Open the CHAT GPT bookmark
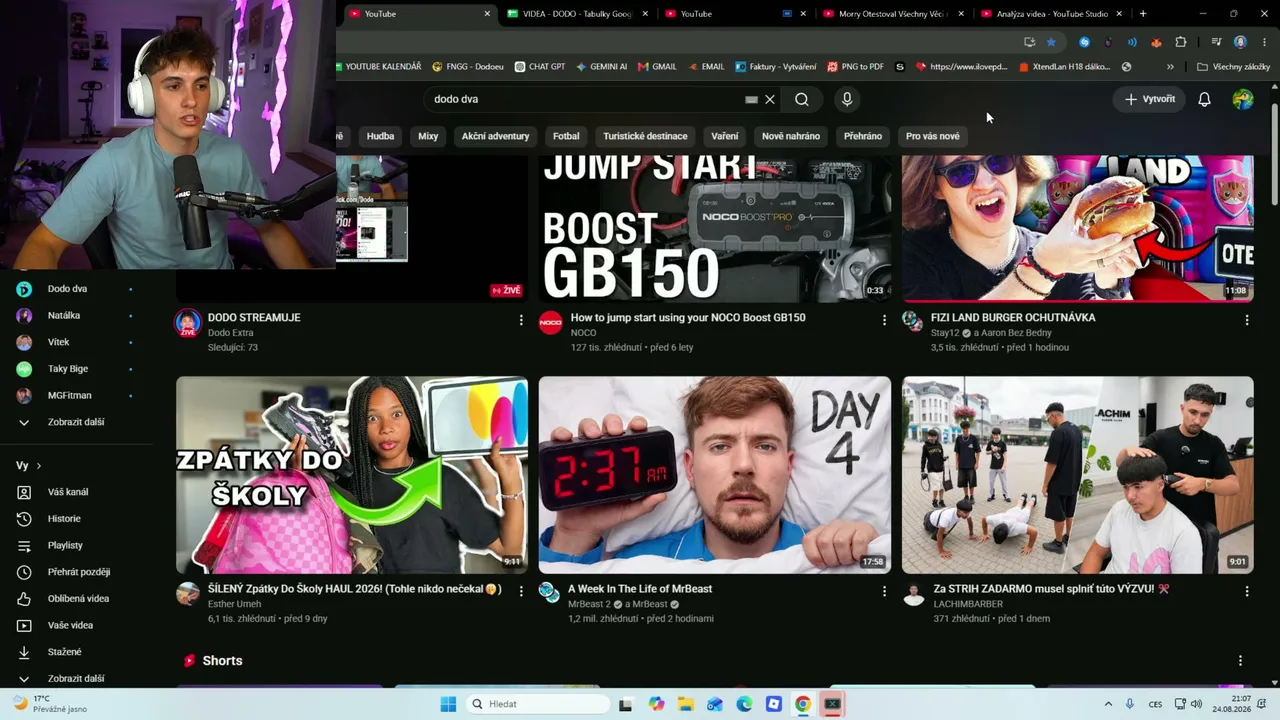The width and height of the screenshot is (1280, 720). pyautogui.click(x=540, y=67)
